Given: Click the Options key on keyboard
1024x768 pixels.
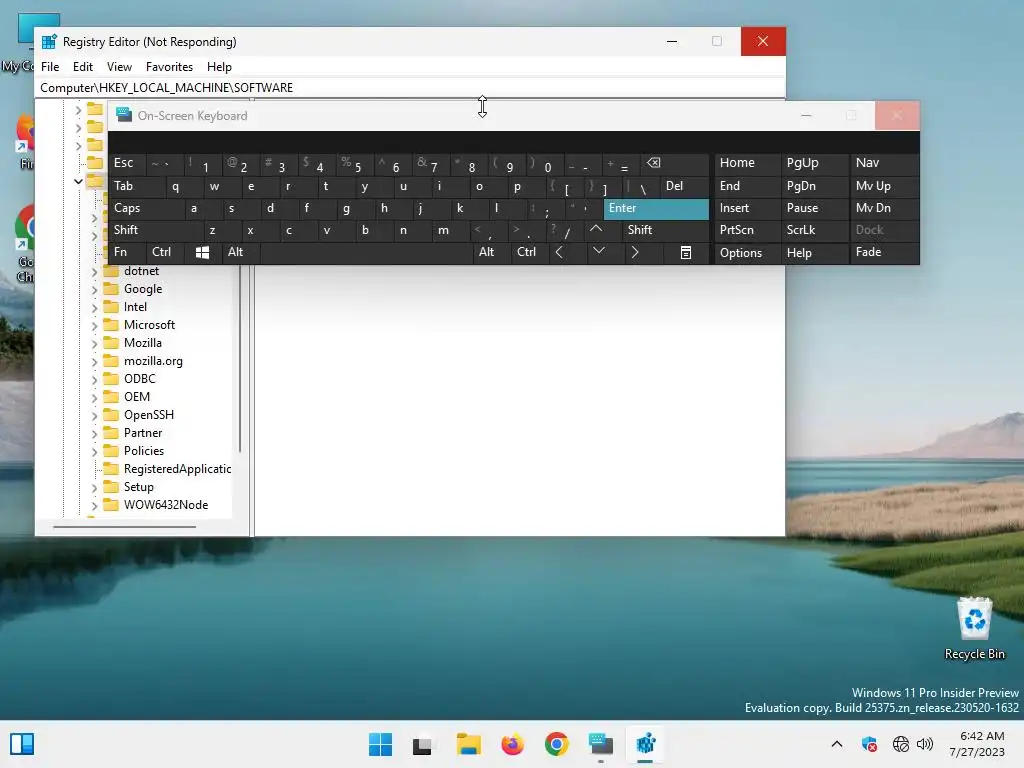Looking at the screenshot, I should pos(747,253).
